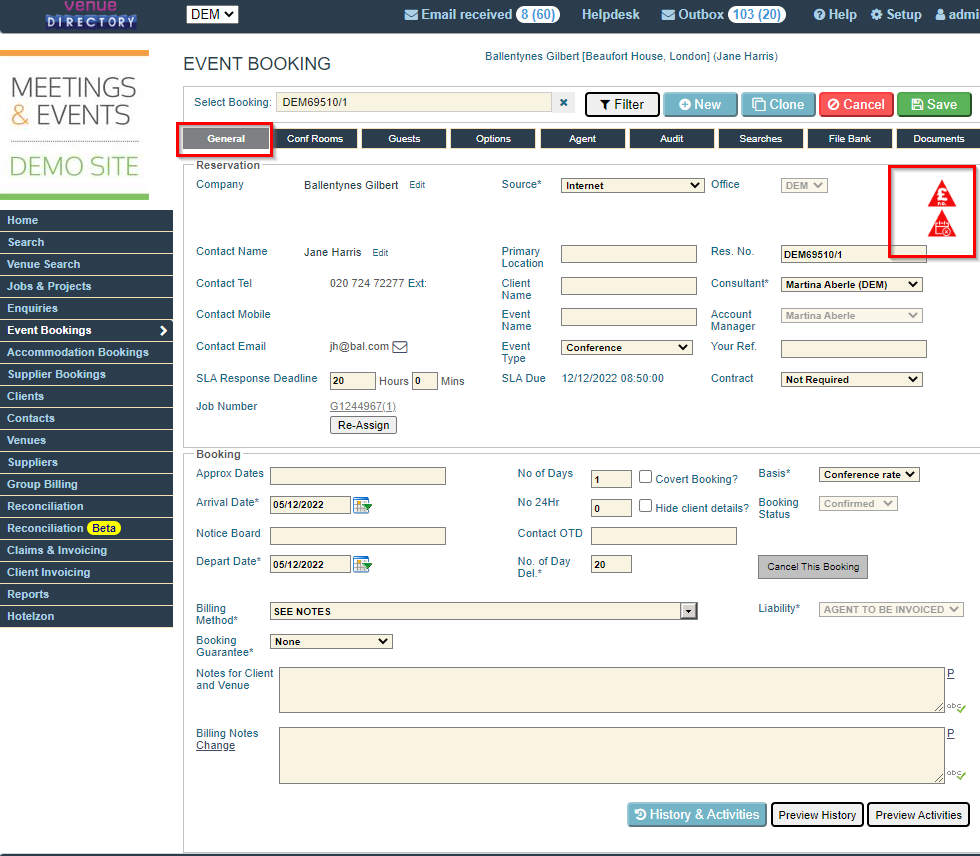
Task: Spell-check Notes for Client and Venue
Action: [956, 707]
